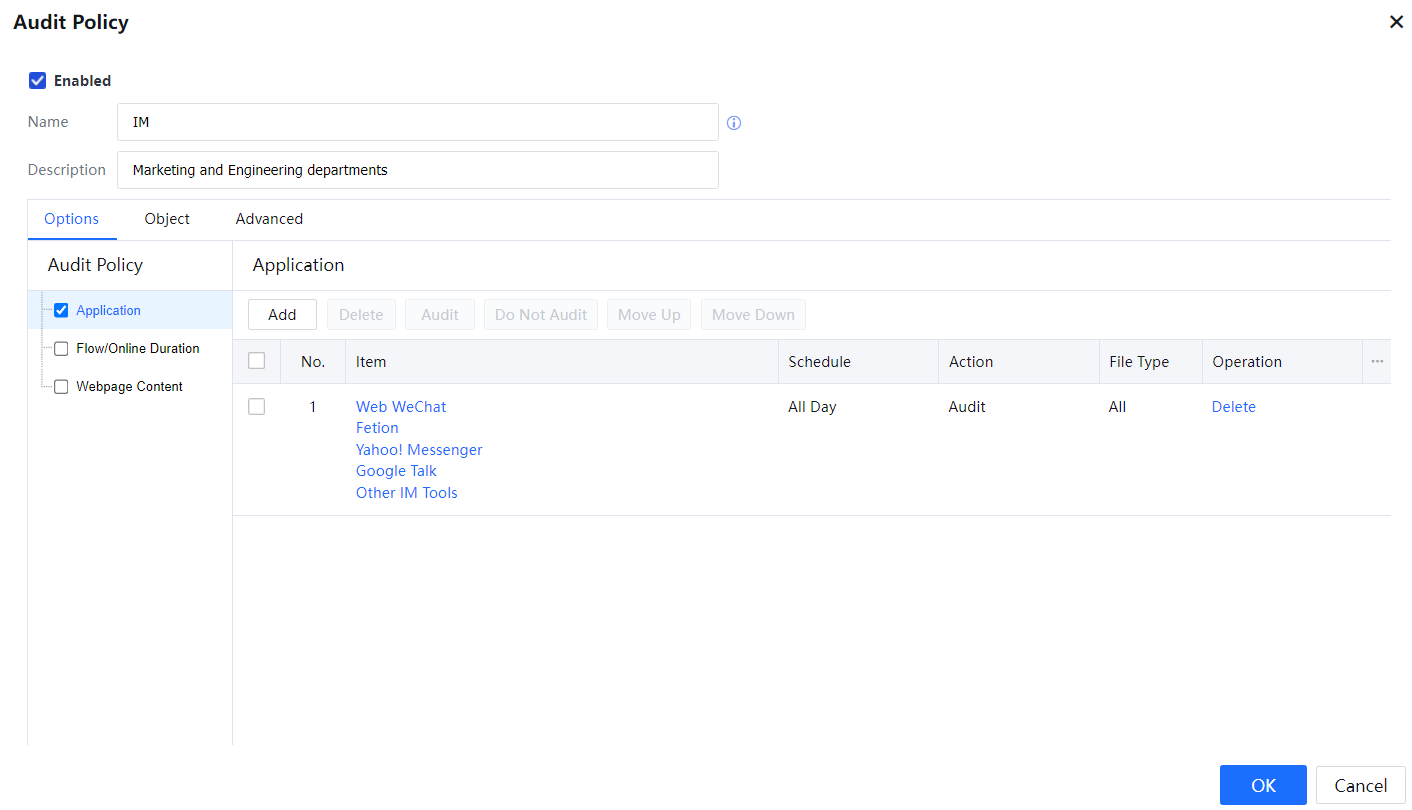Image resolution: width=1412 pixels, height=810 pixels.
Task: Tick the checkbox for row 1
Action: click(x=257, y=407)
